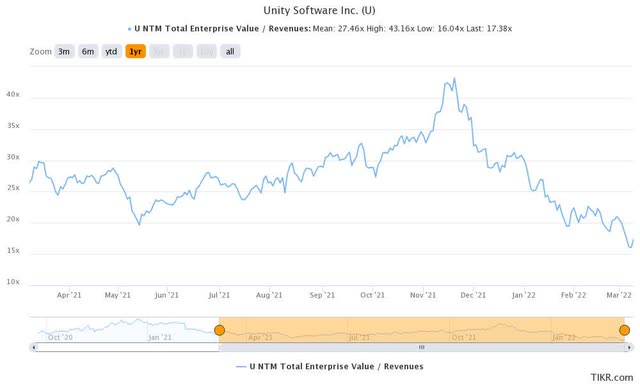Click the Dec '21 x-axis label
Image resolution: width=640 pixels, height=384 pixels.
click(x=473, y=295)
